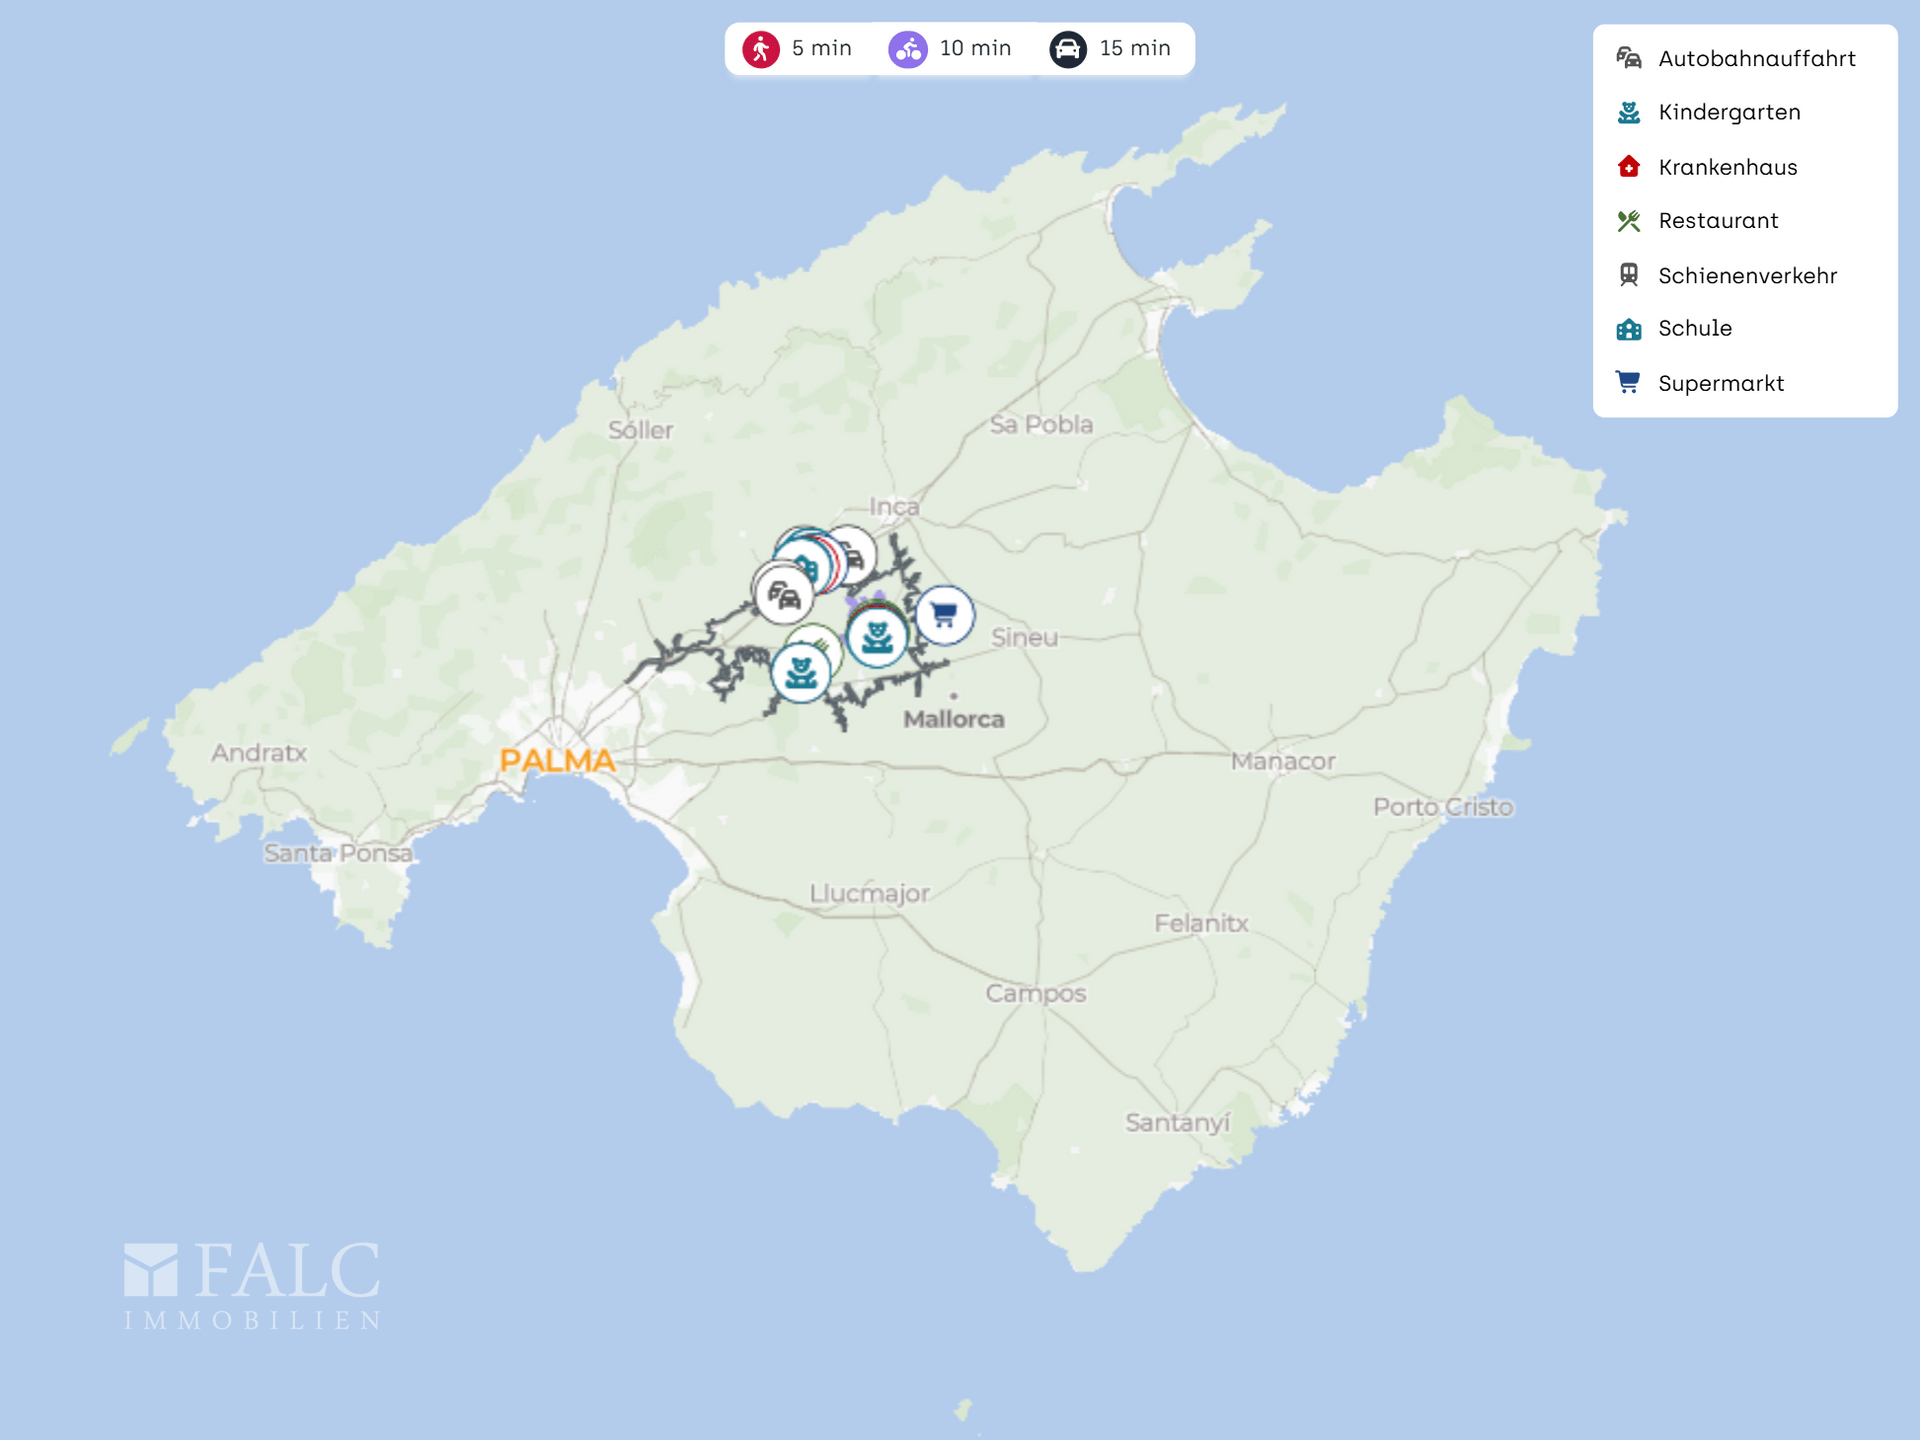The image size is (1920, 1440).
Task: Click the 15 min car icon
Action: [1068, 49]
